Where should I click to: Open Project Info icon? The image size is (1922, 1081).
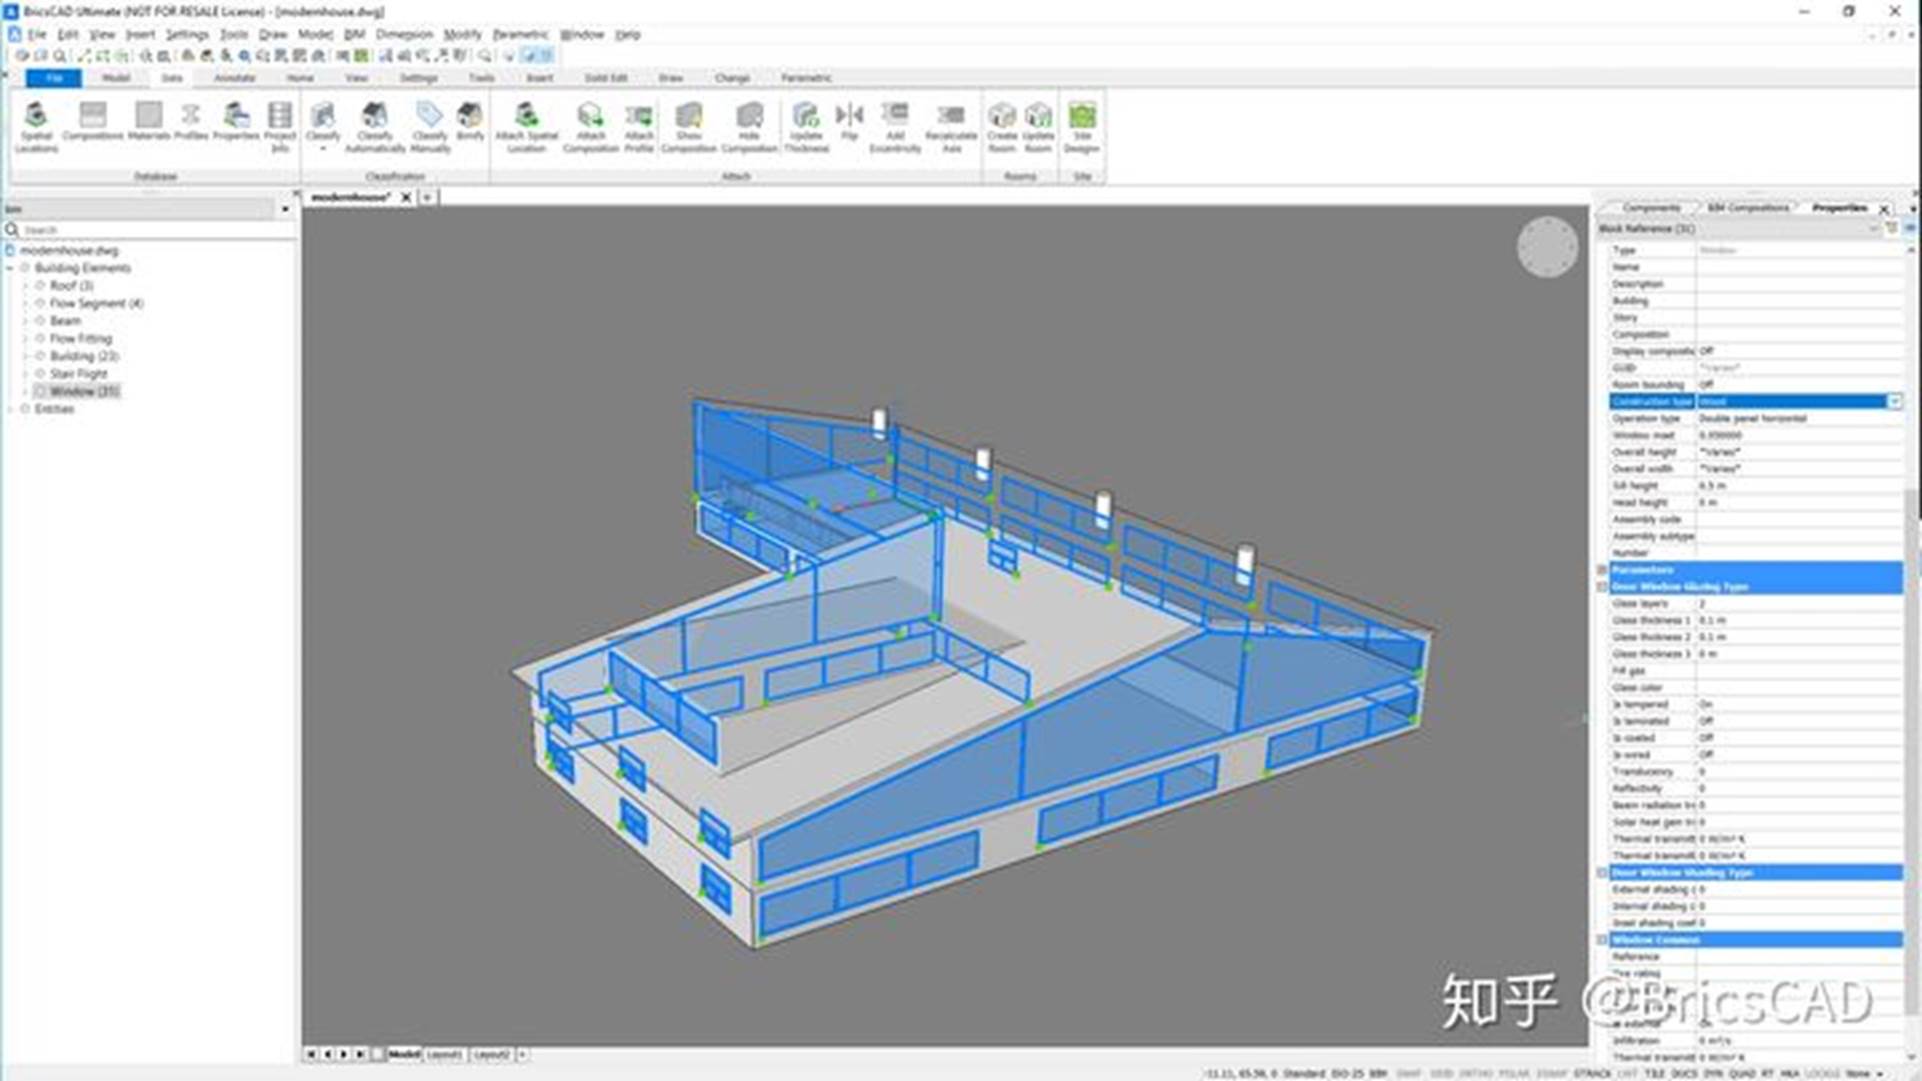click(x=280, y=126)
